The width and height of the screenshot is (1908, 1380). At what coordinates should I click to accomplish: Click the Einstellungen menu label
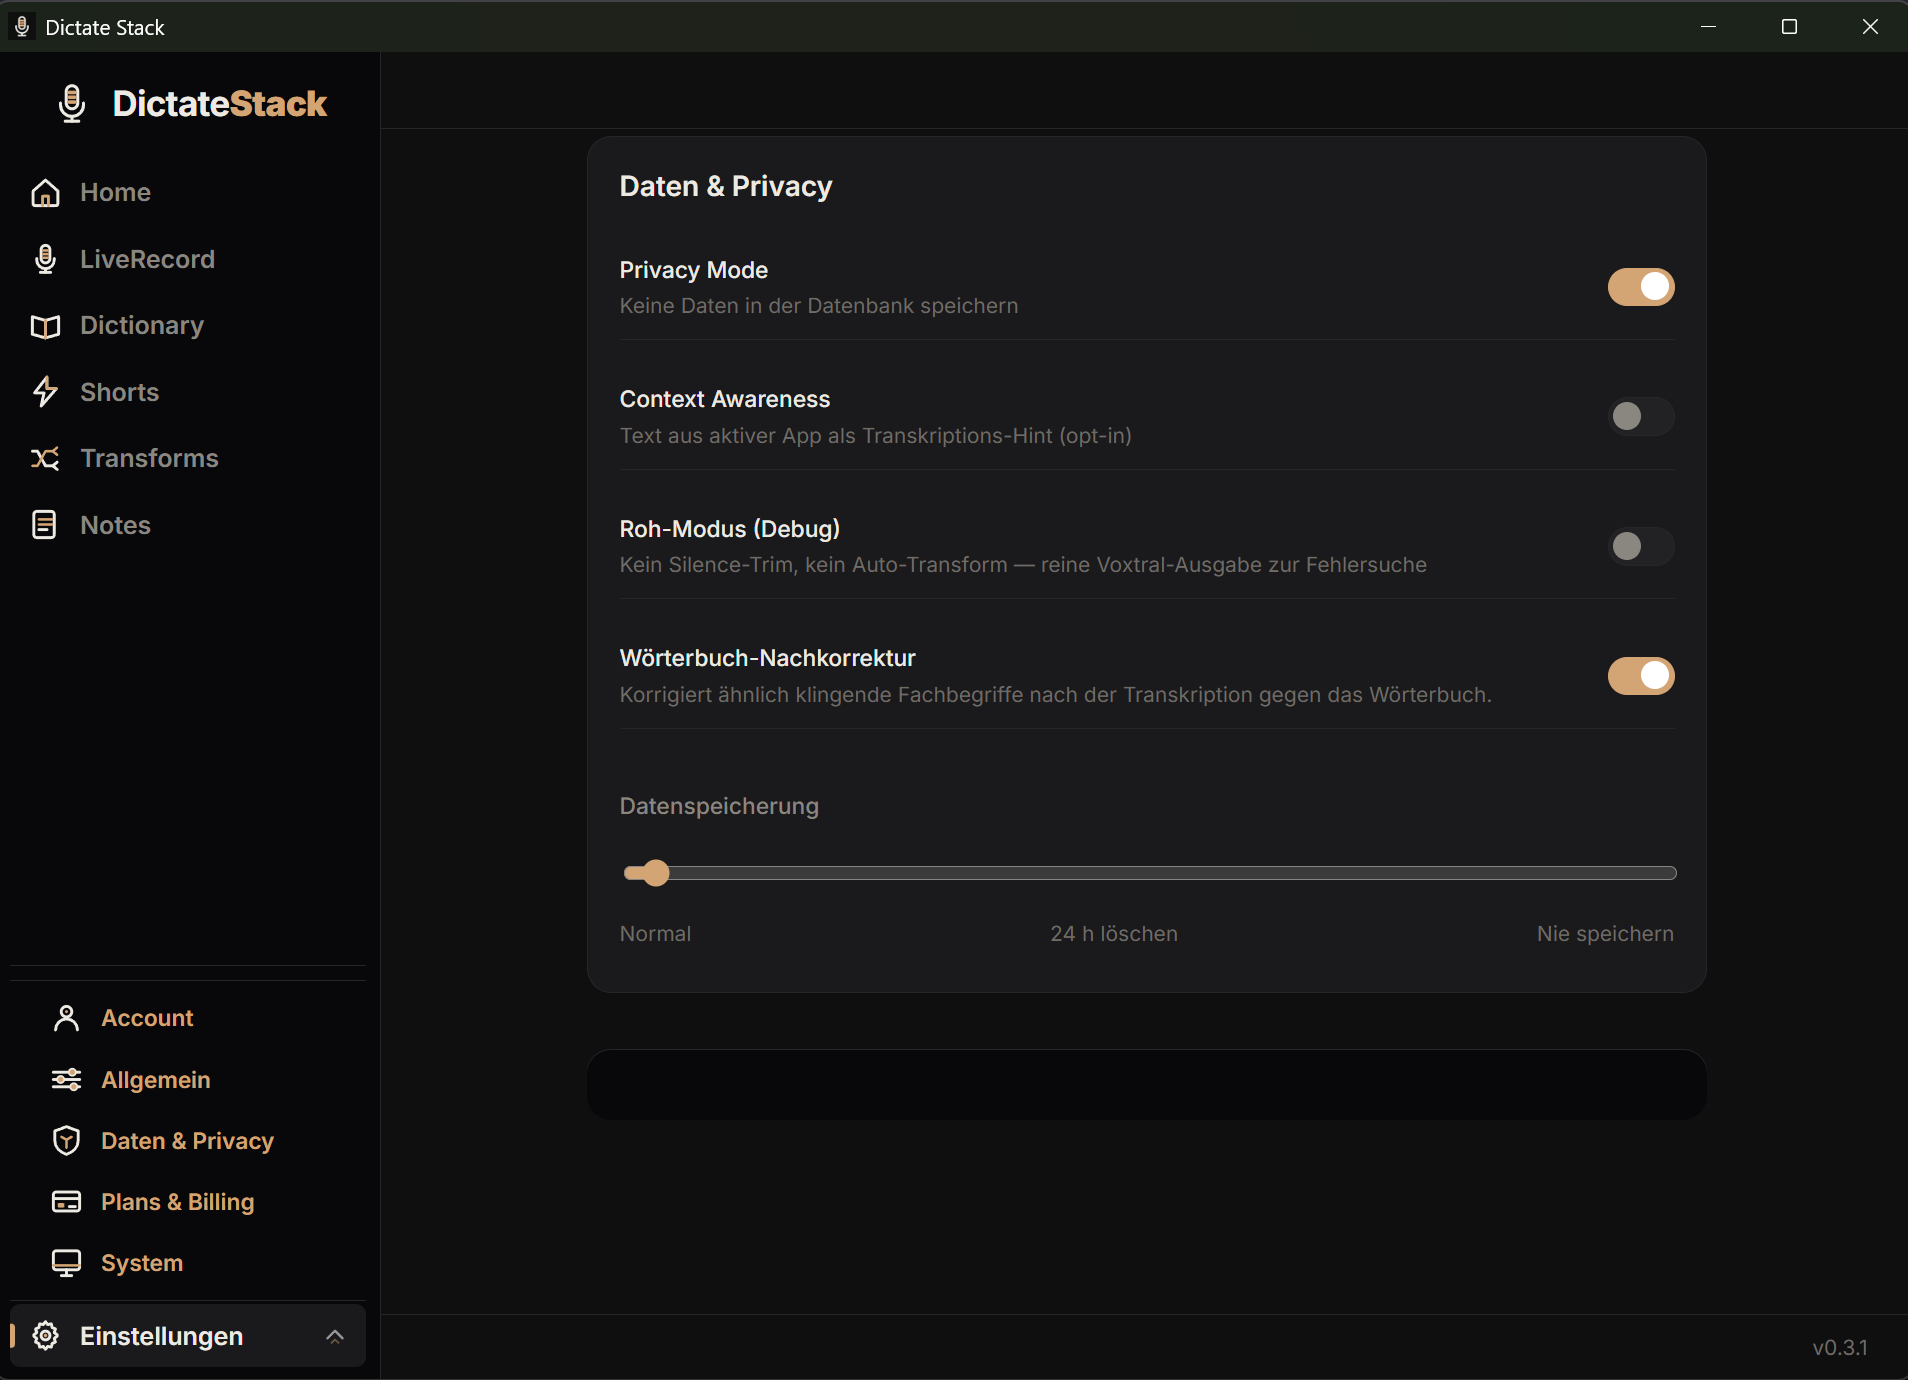click(162, 1336)
